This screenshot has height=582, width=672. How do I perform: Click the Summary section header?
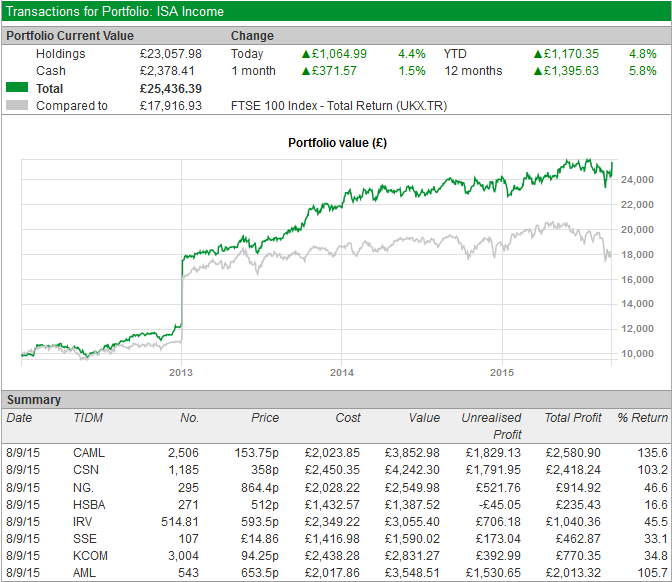pos(33,399)
